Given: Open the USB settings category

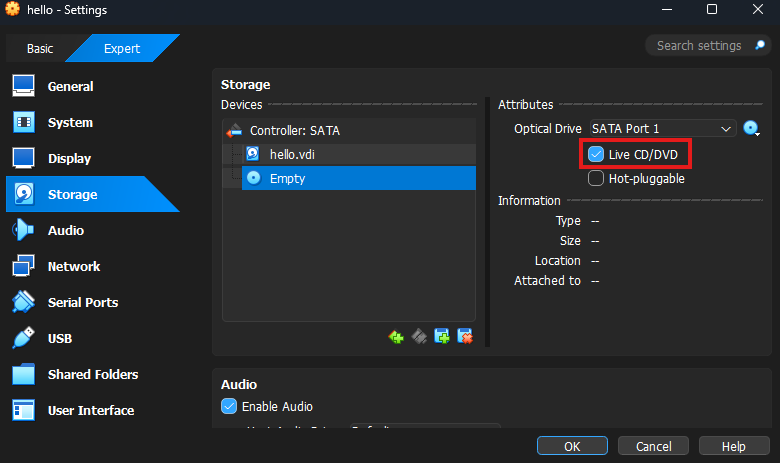Looking at the screenshot, I should click(x=60, y=338).
